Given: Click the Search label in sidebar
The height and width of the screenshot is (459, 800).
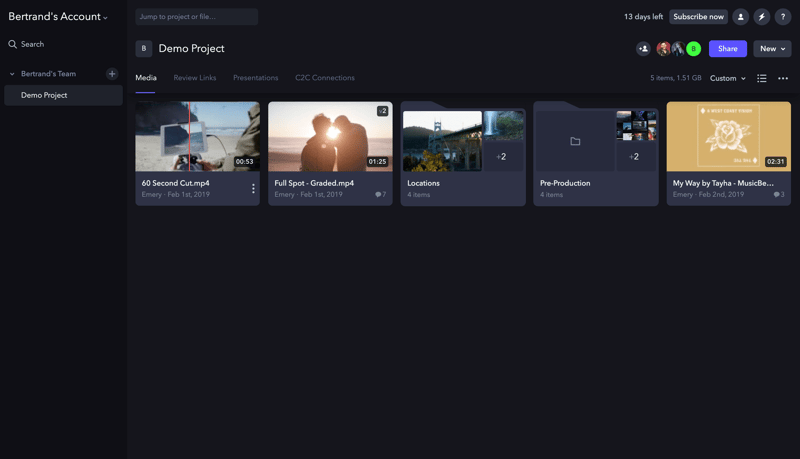Looking at the screenshot, I should tap(33, 44).
